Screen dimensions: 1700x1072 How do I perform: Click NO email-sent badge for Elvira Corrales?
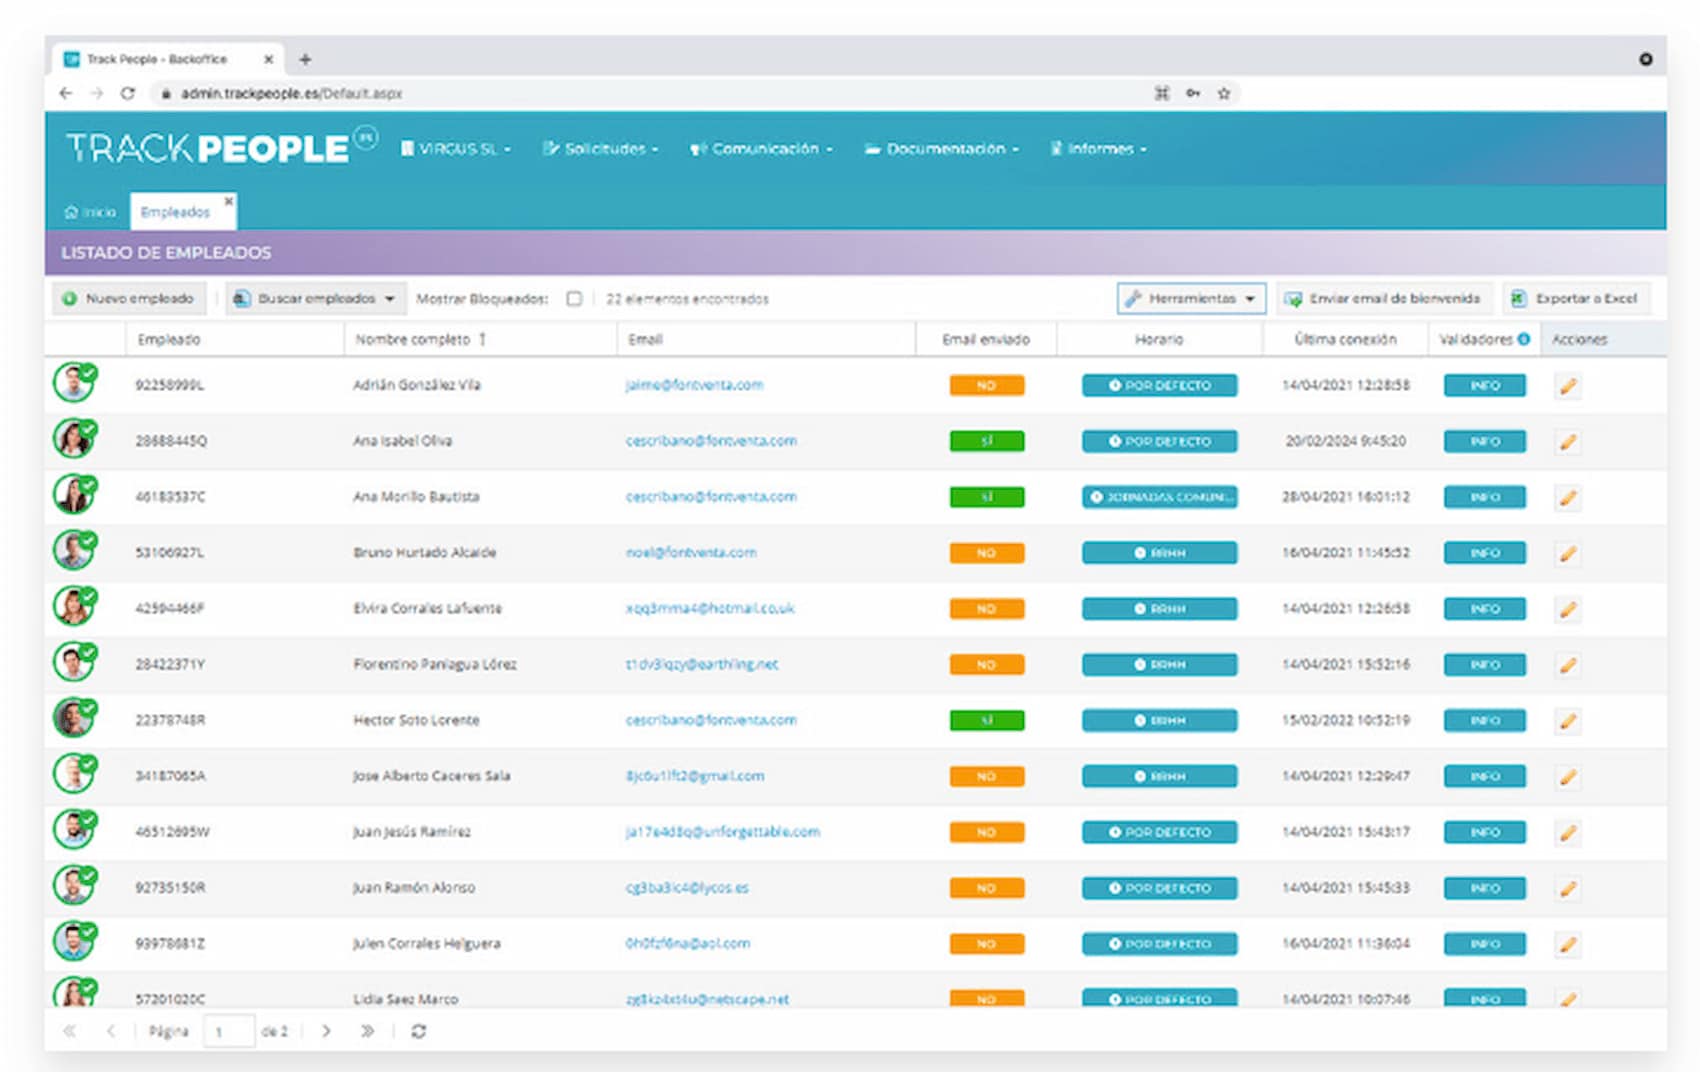tap(986, 609)
